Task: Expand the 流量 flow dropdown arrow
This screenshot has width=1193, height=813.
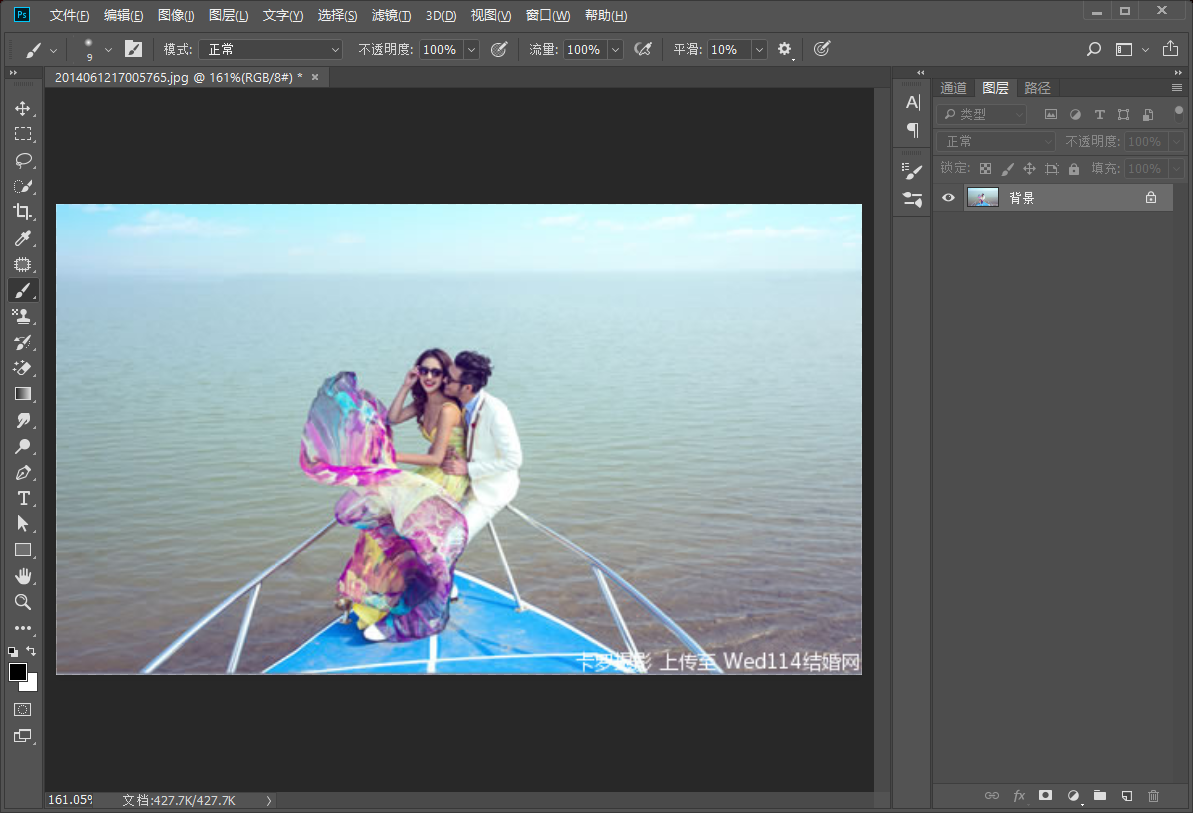Action: [615, 49]
